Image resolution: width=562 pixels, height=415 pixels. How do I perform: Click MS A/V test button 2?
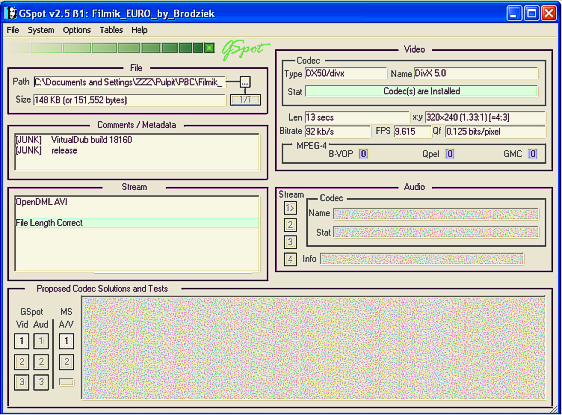[66, 362]
